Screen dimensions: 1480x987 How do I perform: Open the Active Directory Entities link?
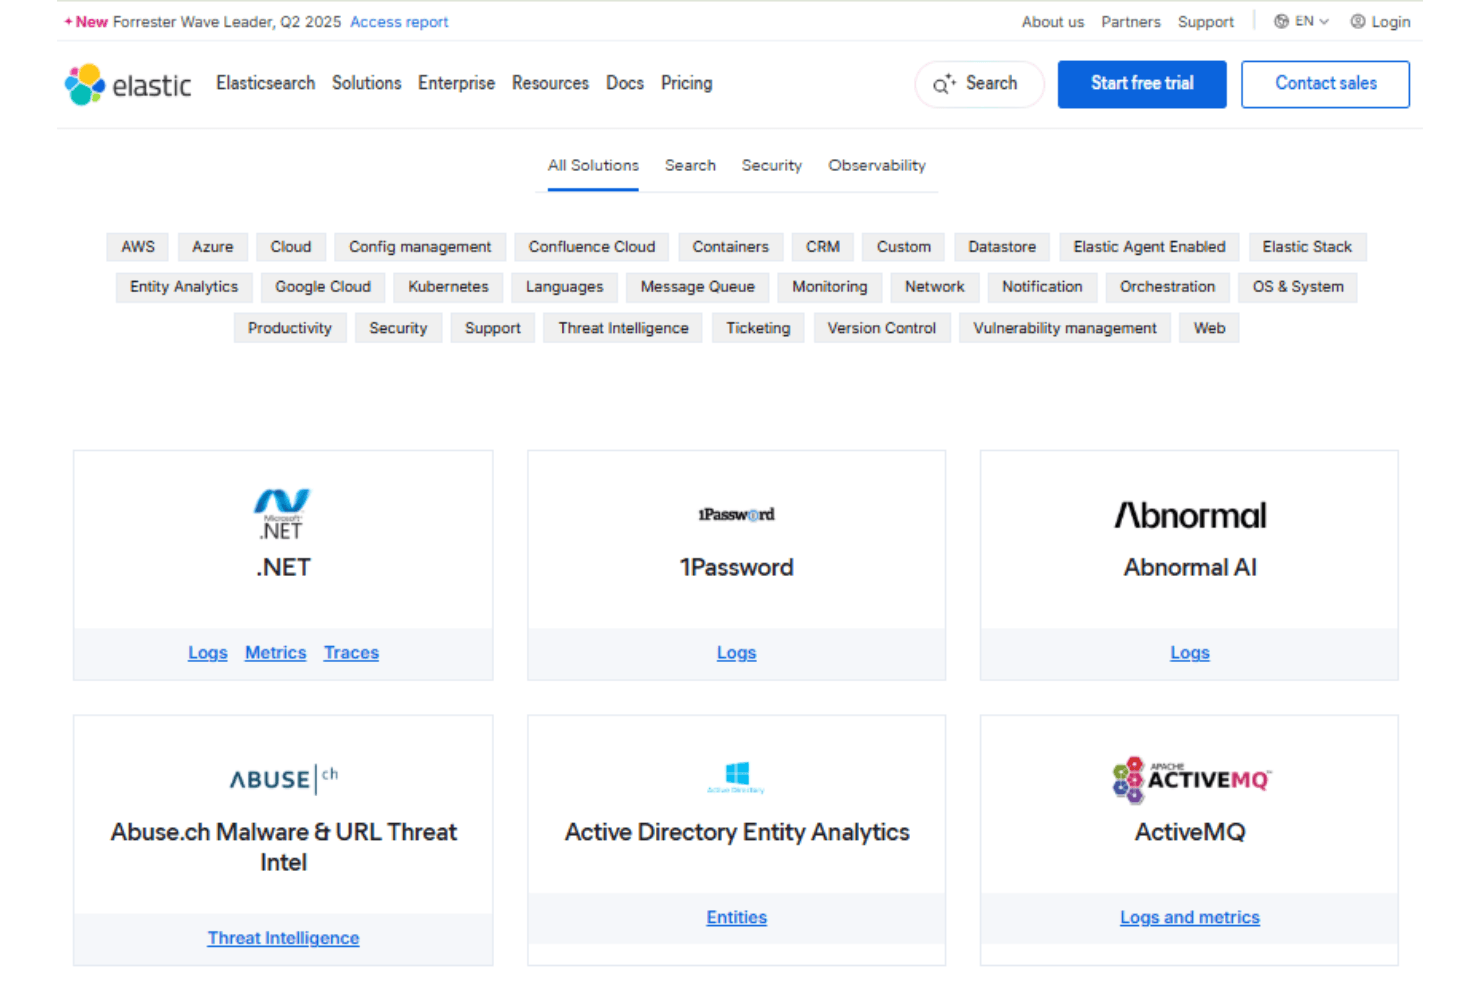click(736, 918)
